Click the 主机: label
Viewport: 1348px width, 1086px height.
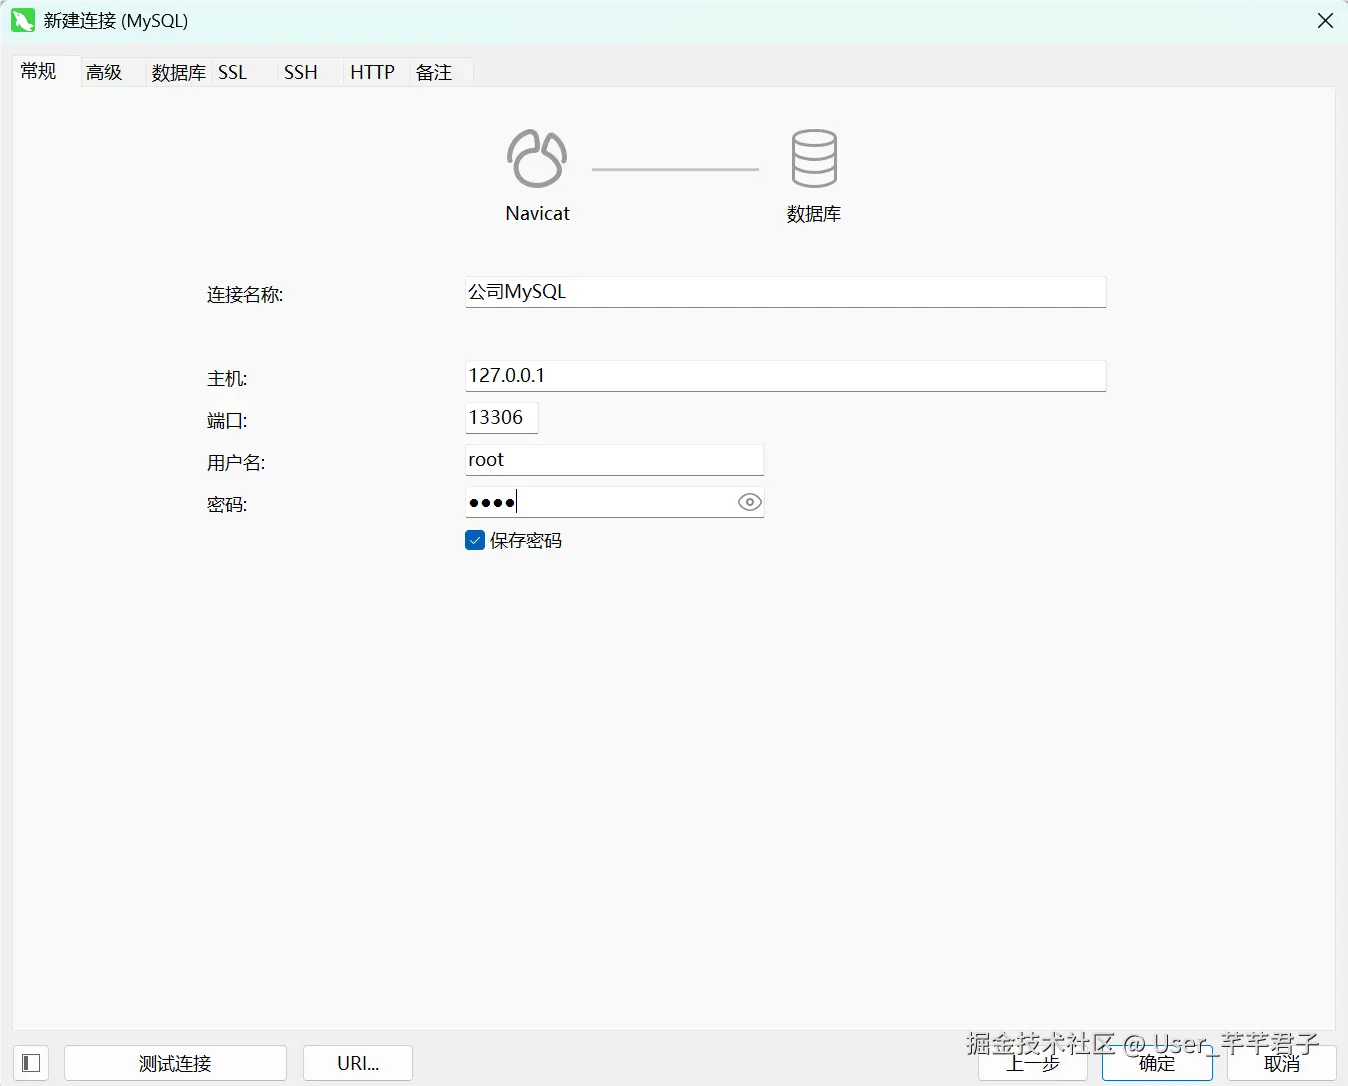pyautogui.click(x=227, y=379)
